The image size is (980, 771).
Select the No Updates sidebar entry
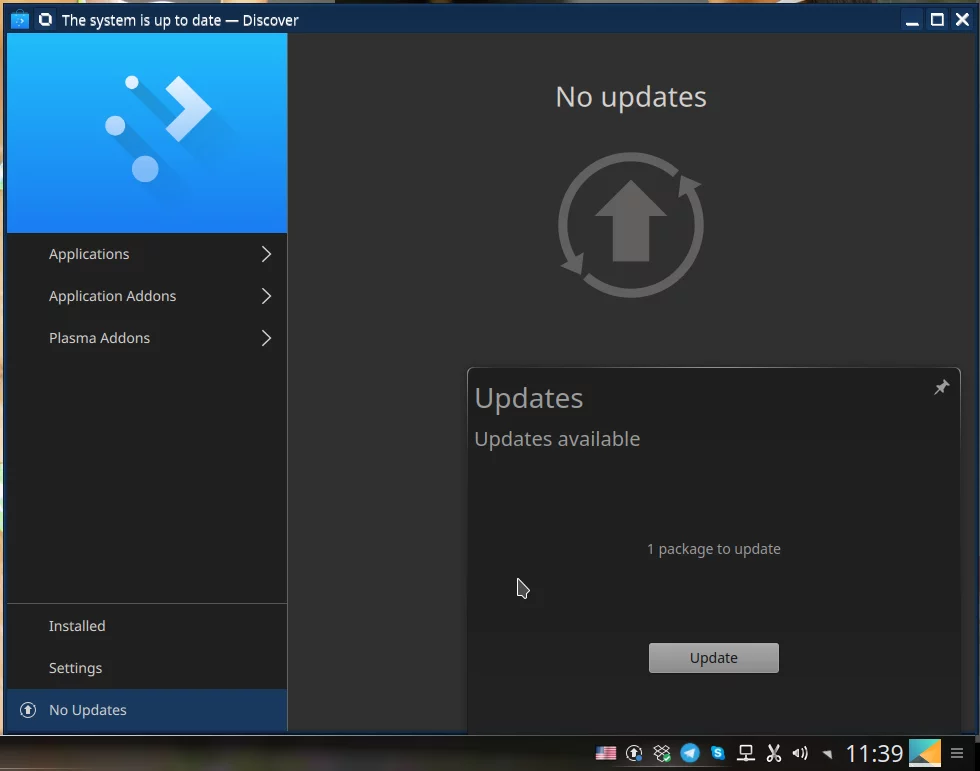[146, 710]
